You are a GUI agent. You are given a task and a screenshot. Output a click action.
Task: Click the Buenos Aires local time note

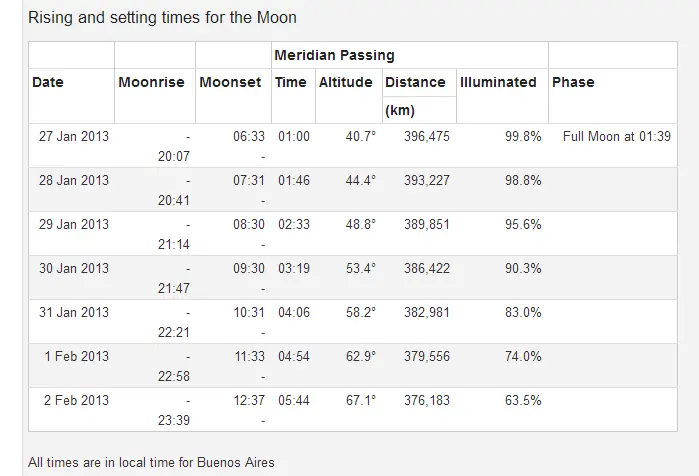pos(151,463)
